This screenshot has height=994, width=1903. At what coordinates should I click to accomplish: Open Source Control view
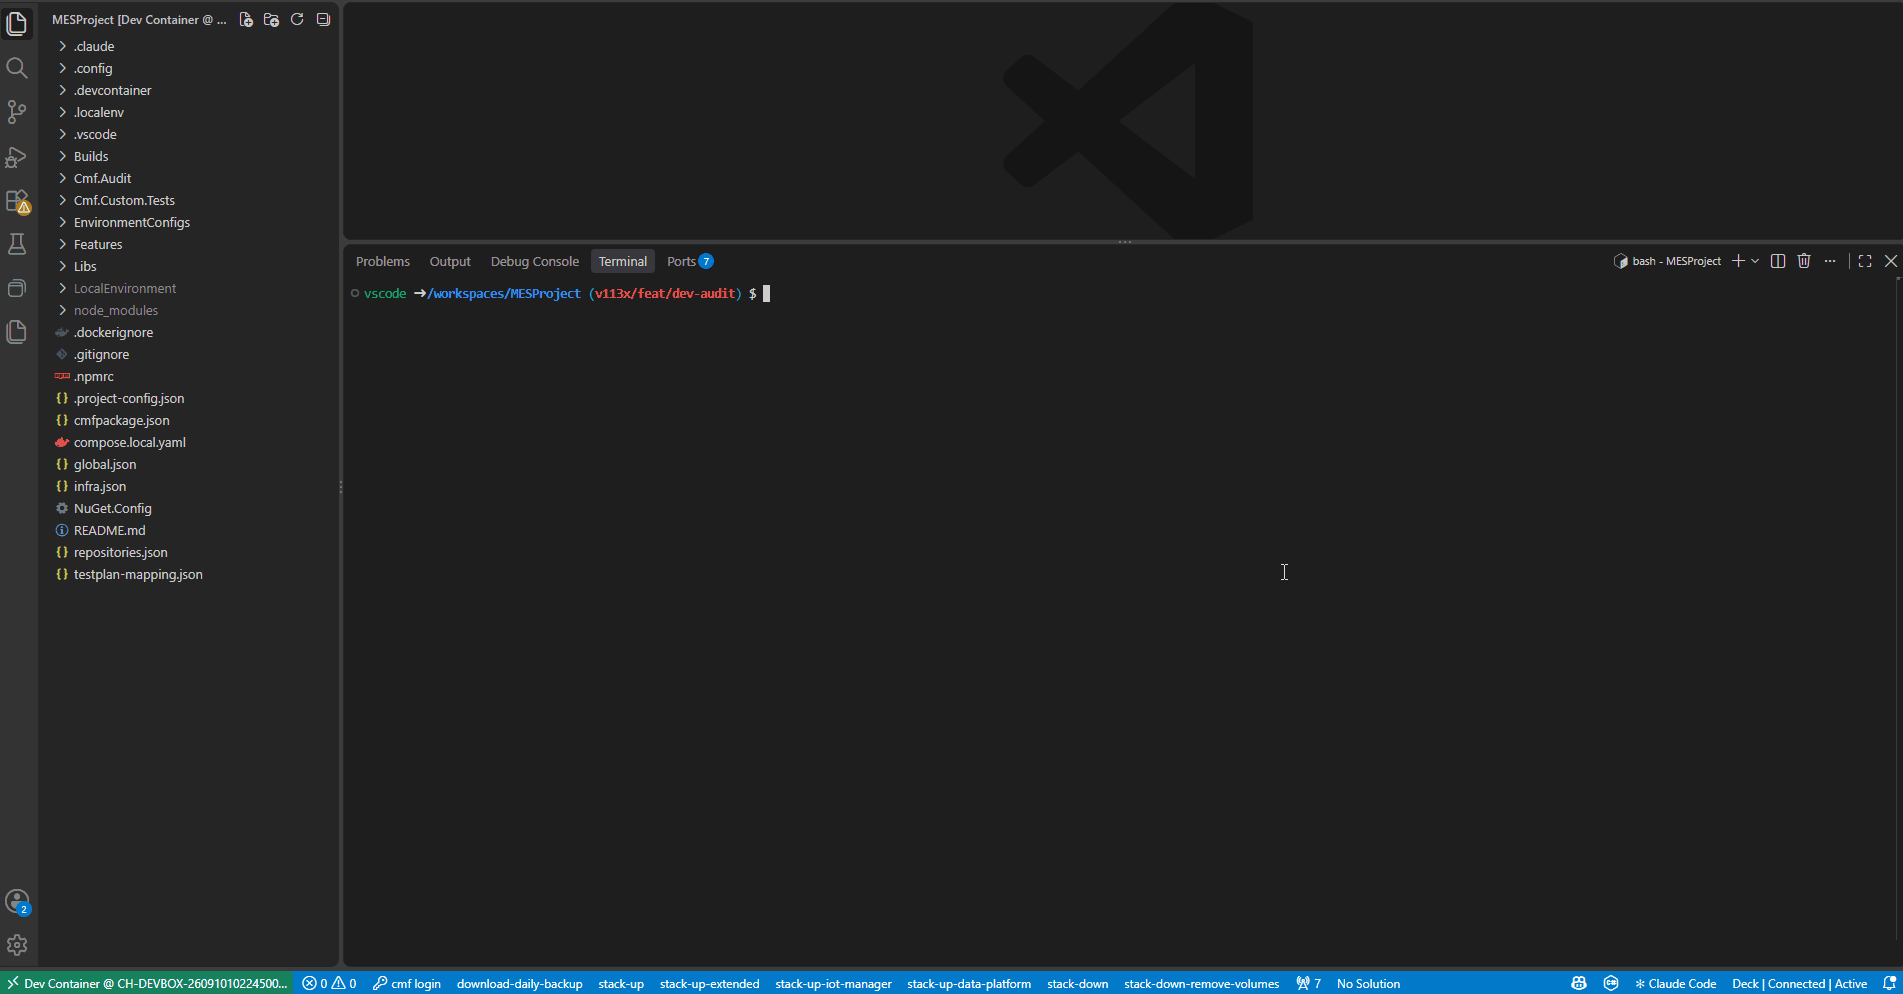17,112
